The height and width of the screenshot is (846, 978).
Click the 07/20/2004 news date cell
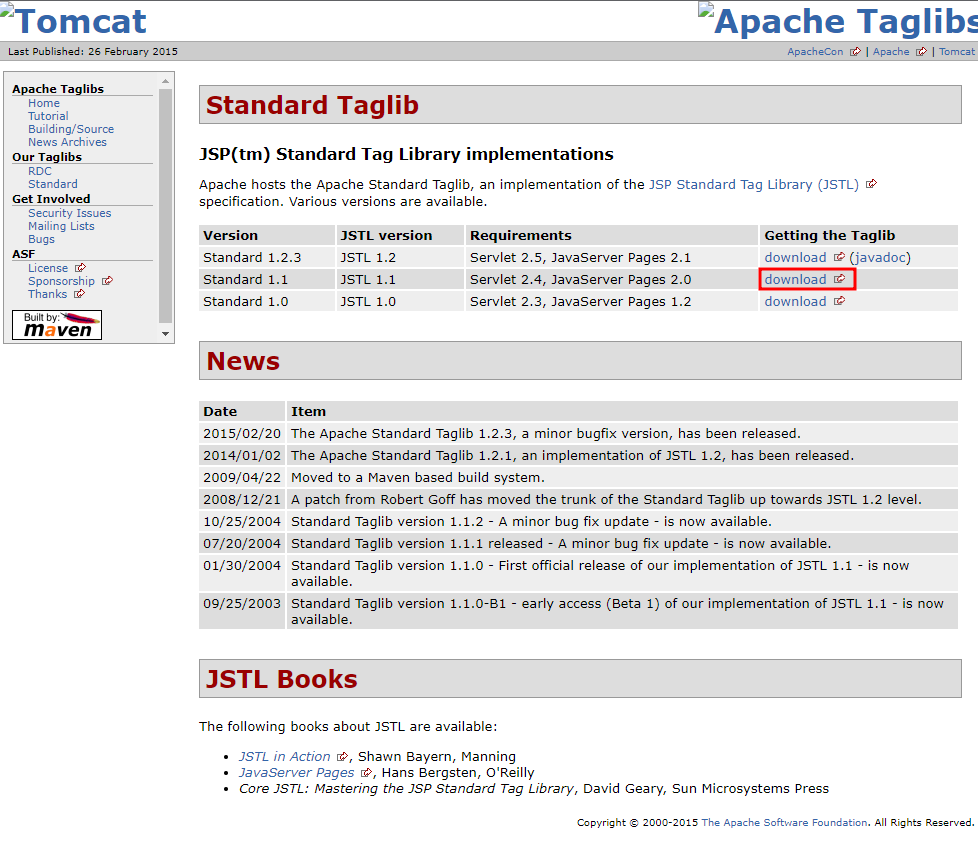[242, 543]
